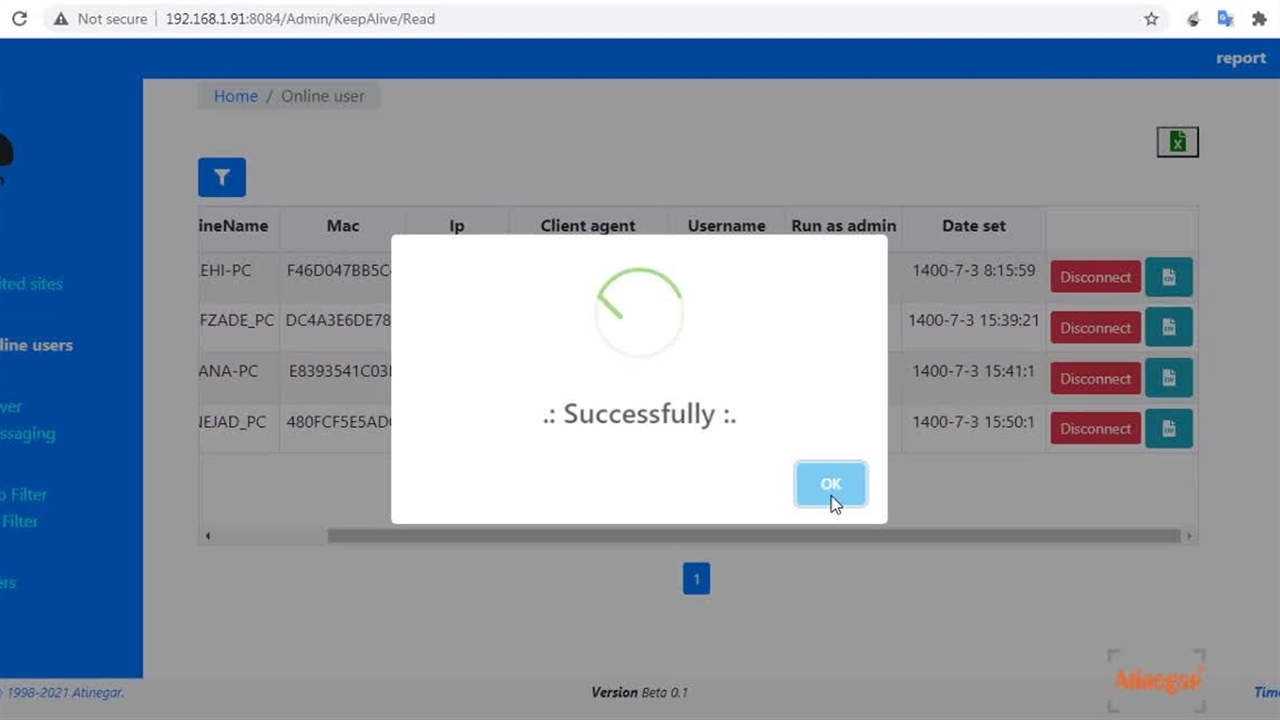
Task: Bookmark this page with the star icon
Action: (x=1151, y=19)
